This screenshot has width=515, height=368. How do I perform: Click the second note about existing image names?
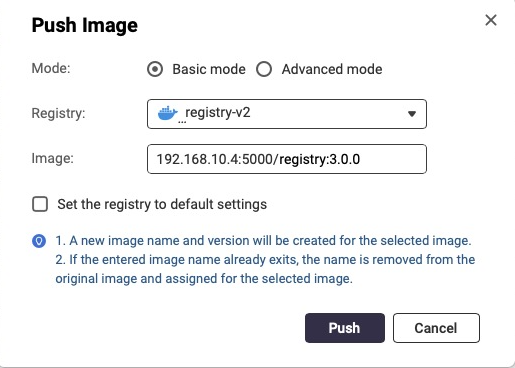(265, 269)
